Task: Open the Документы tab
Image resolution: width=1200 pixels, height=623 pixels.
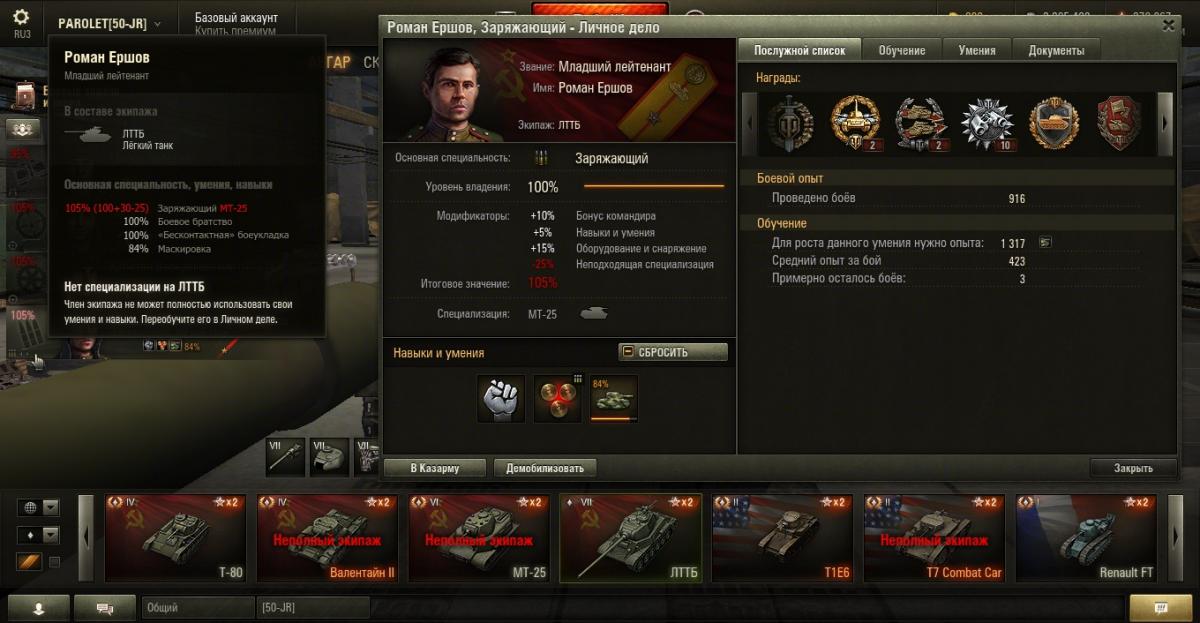Action: pos(1057,50)
